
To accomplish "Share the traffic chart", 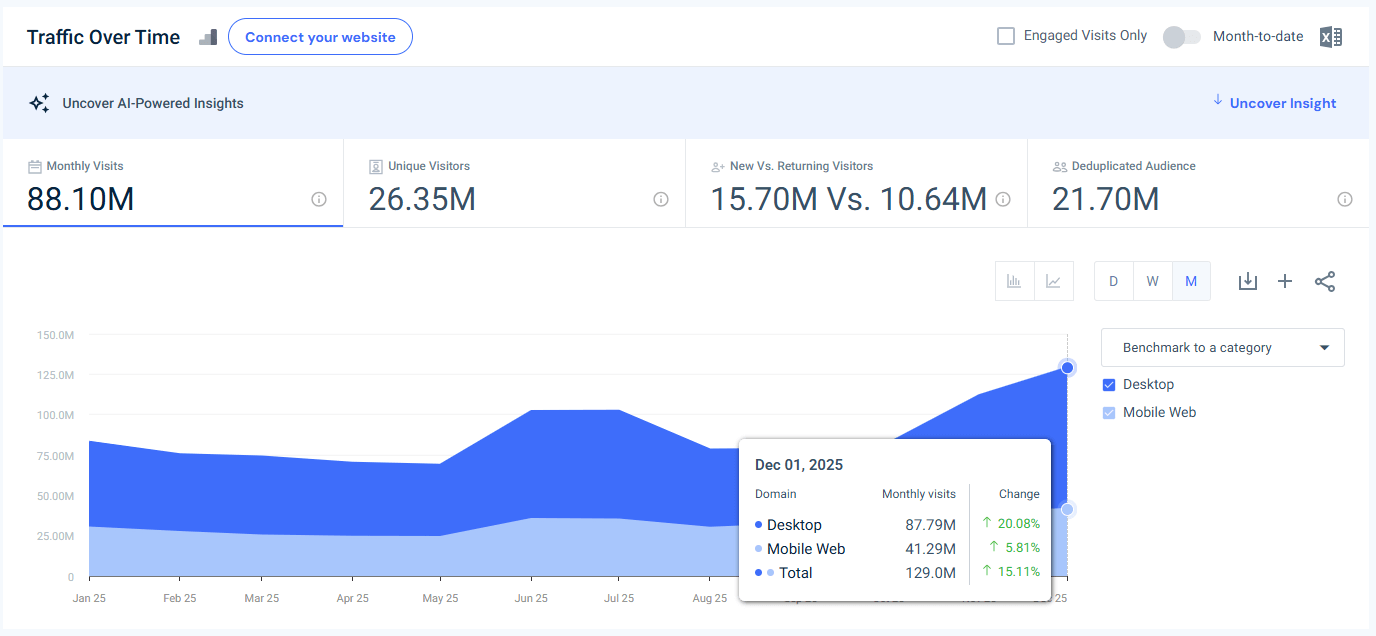I will [1325, 281].
